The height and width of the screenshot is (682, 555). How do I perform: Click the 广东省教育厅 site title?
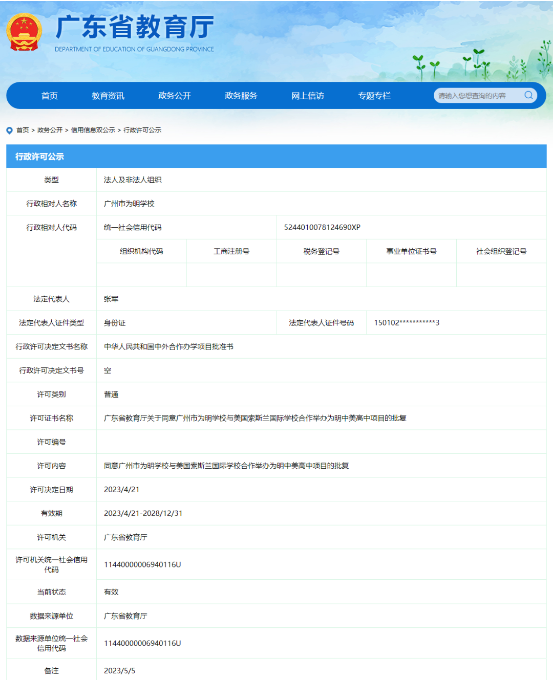134,27
